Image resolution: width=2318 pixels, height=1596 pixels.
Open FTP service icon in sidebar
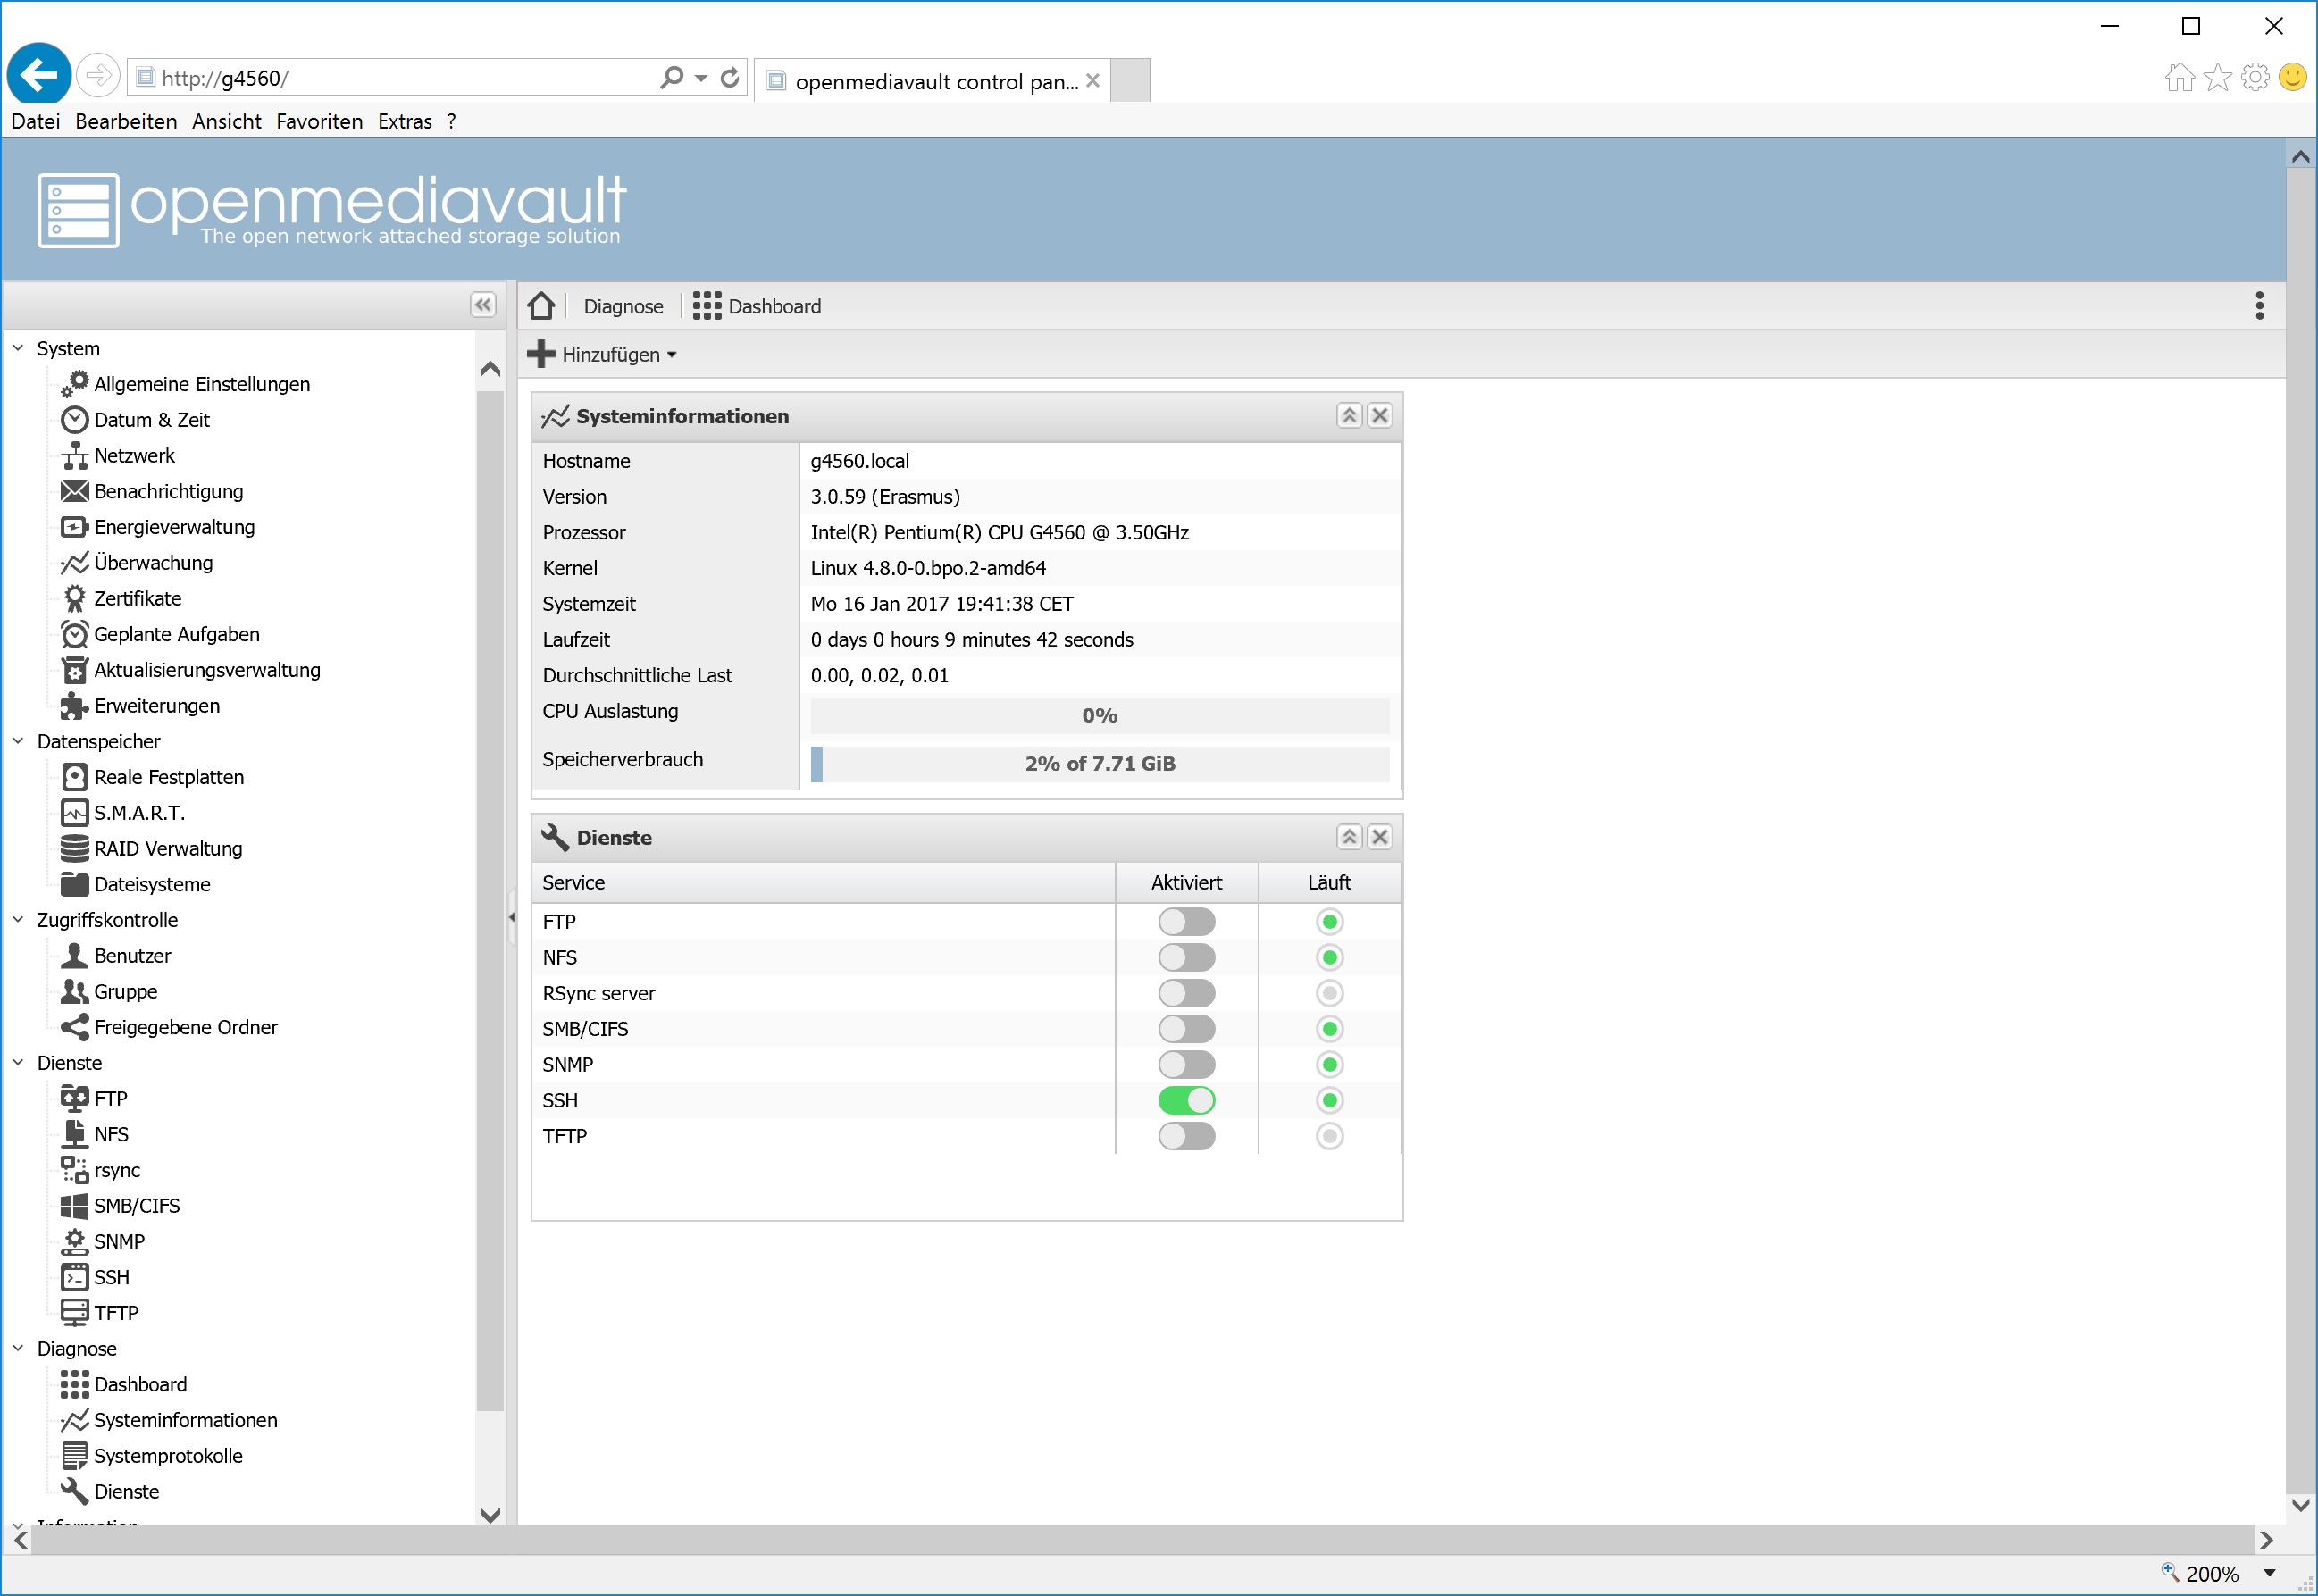click(74, 1099)
